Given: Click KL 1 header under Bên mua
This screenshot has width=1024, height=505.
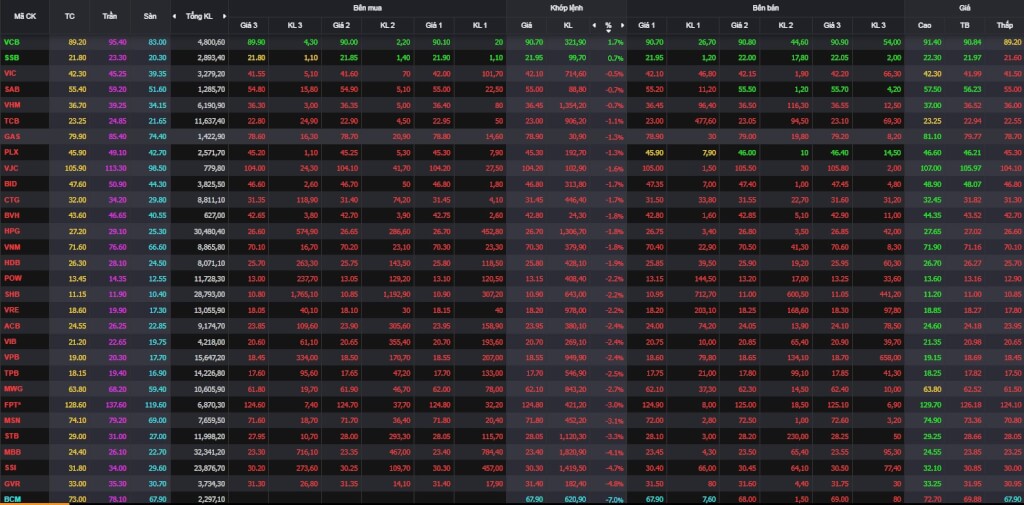Looking at the screenshot, I should [479, 25].
